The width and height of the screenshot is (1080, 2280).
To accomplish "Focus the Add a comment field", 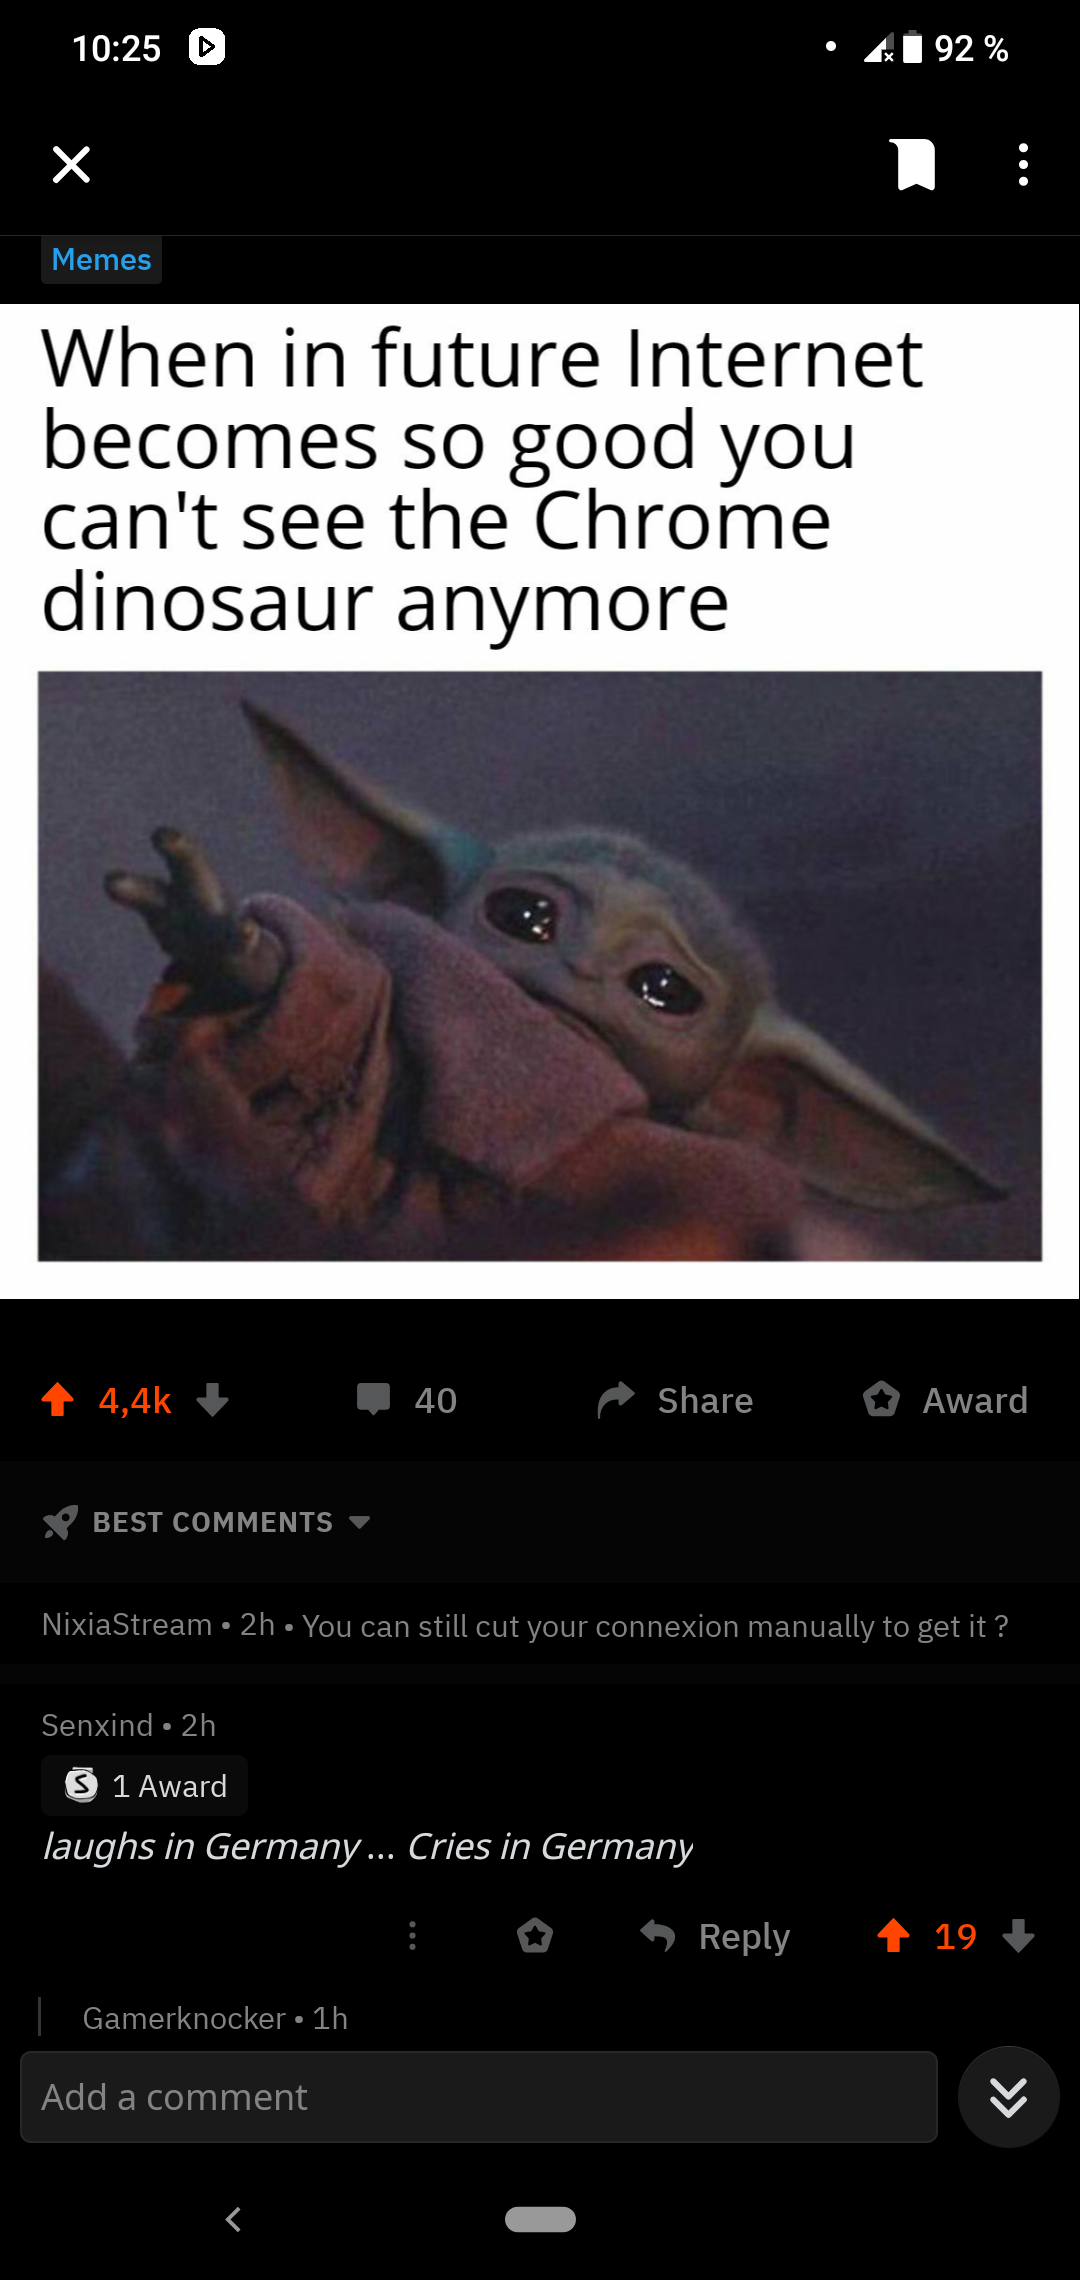I will pos(479,2097).
